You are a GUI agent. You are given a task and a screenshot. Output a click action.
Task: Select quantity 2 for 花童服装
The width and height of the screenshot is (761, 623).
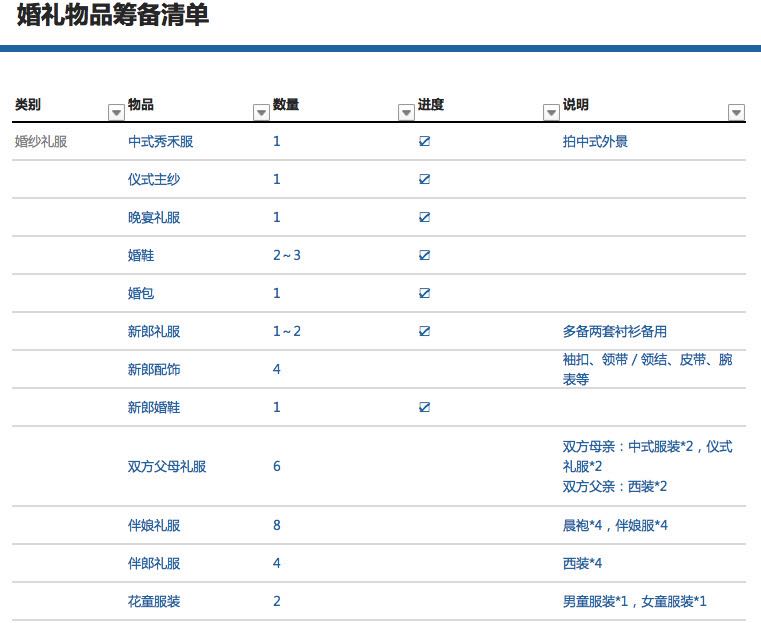277,601
